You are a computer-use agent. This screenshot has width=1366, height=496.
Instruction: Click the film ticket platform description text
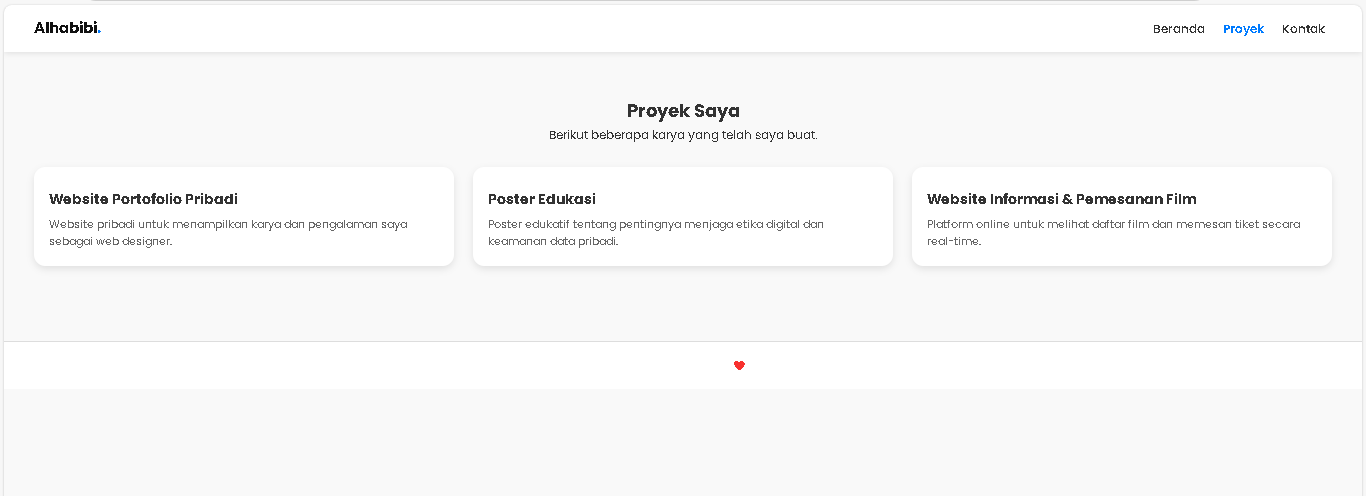click(x=1113, y=233)
